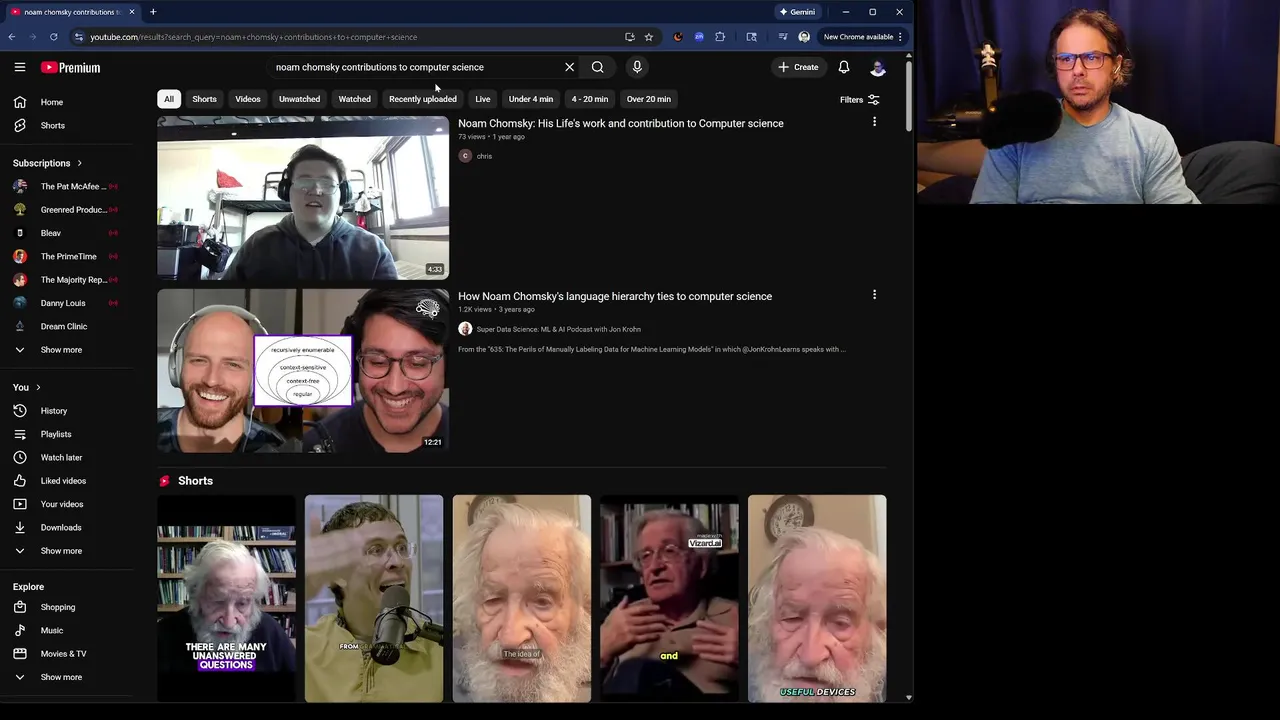The image size is (1280, 720).
Task: Clear the search query with the X
Action: click(570, 67)
